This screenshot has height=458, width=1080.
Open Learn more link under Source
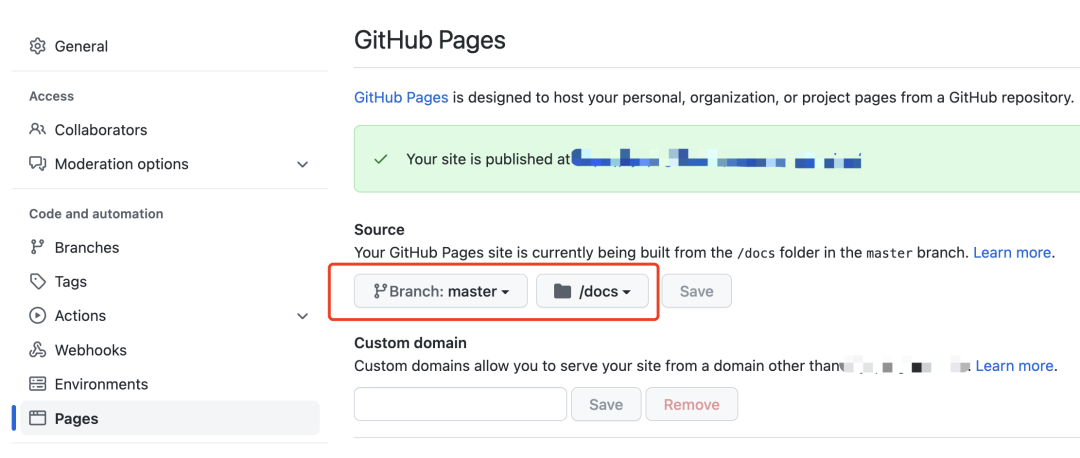click(x=1012, y=253)
